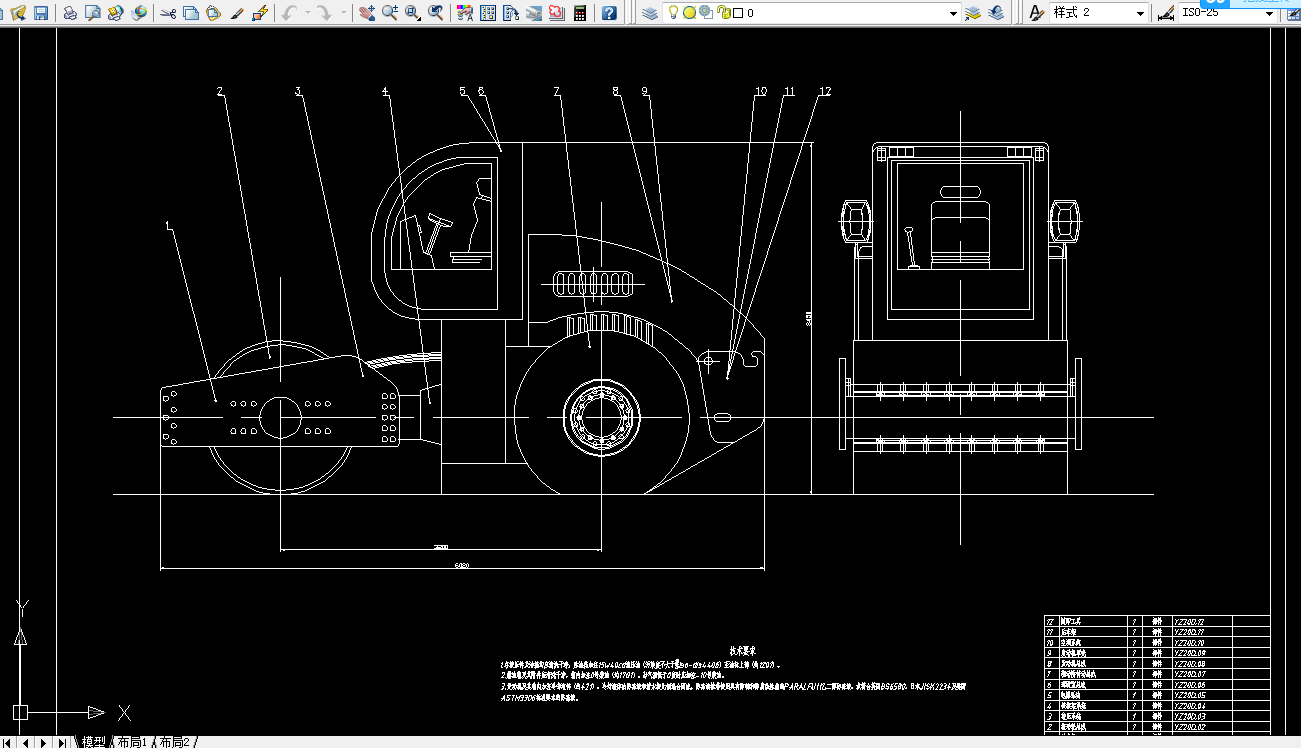
Task: Jump to last layout tab arrow
Action: (x=61, y=742)
